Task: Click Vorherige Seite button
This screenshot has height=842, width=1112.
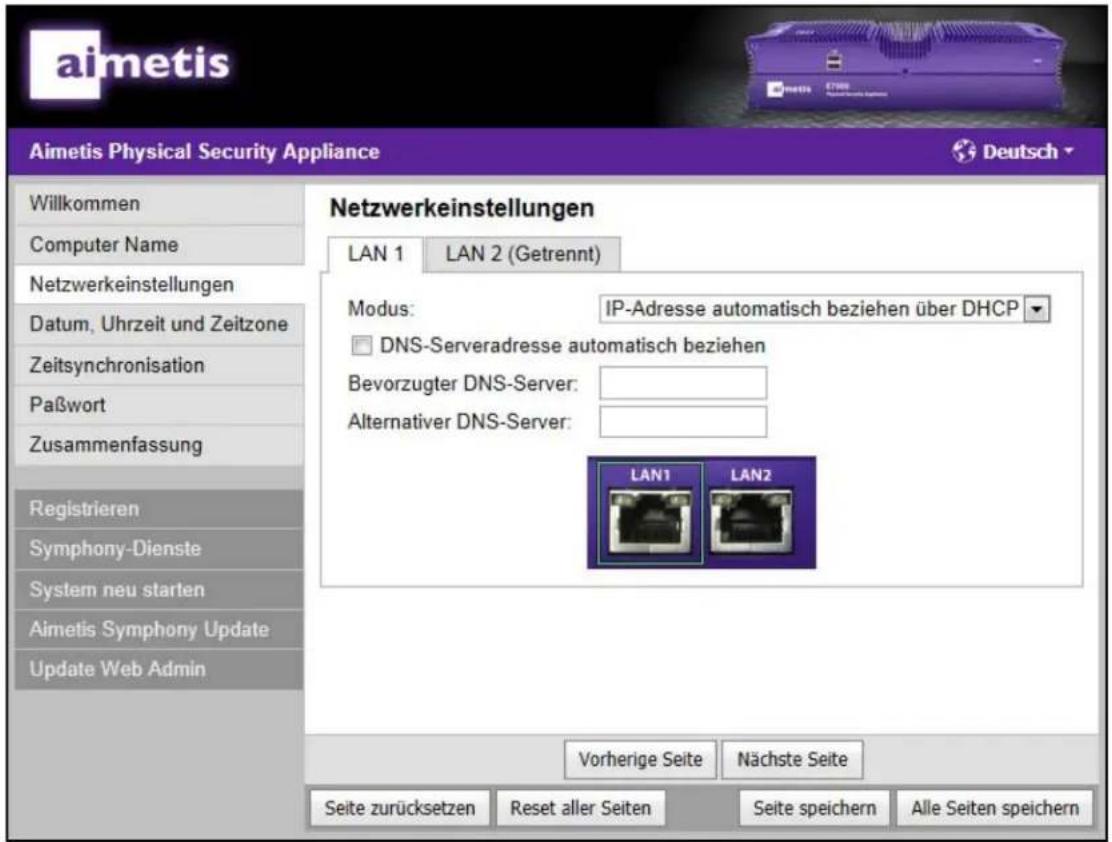Action: [640, 760]
